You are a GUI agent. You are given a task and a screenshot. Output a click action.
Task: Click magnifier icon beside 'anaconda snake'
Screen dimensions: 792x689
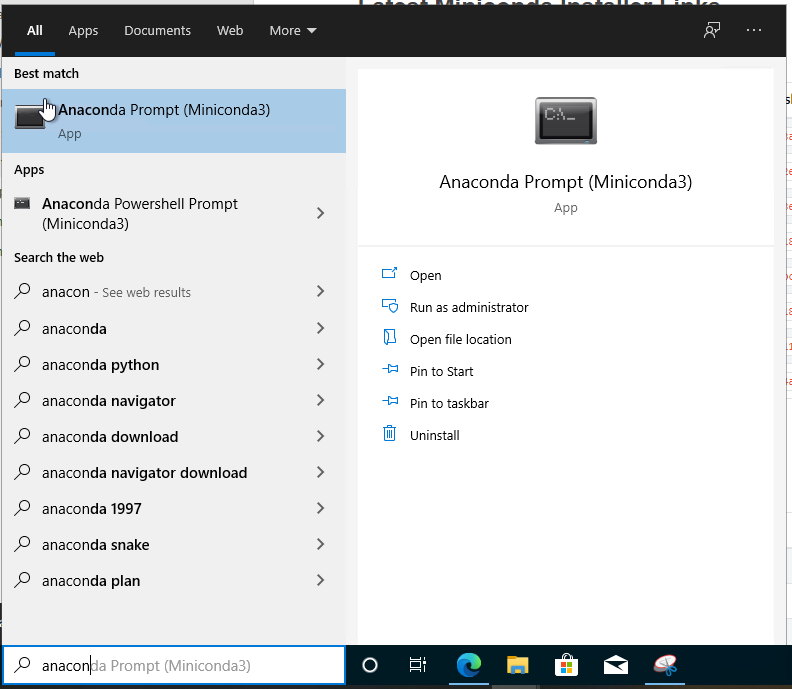(x=22, y=544)
